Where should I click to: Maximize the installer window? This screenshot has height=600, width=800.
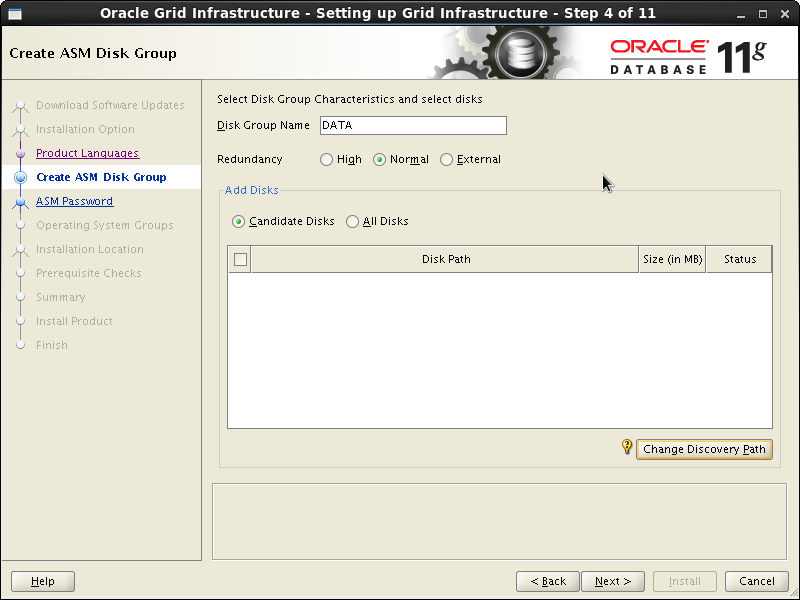click(763, 14)
